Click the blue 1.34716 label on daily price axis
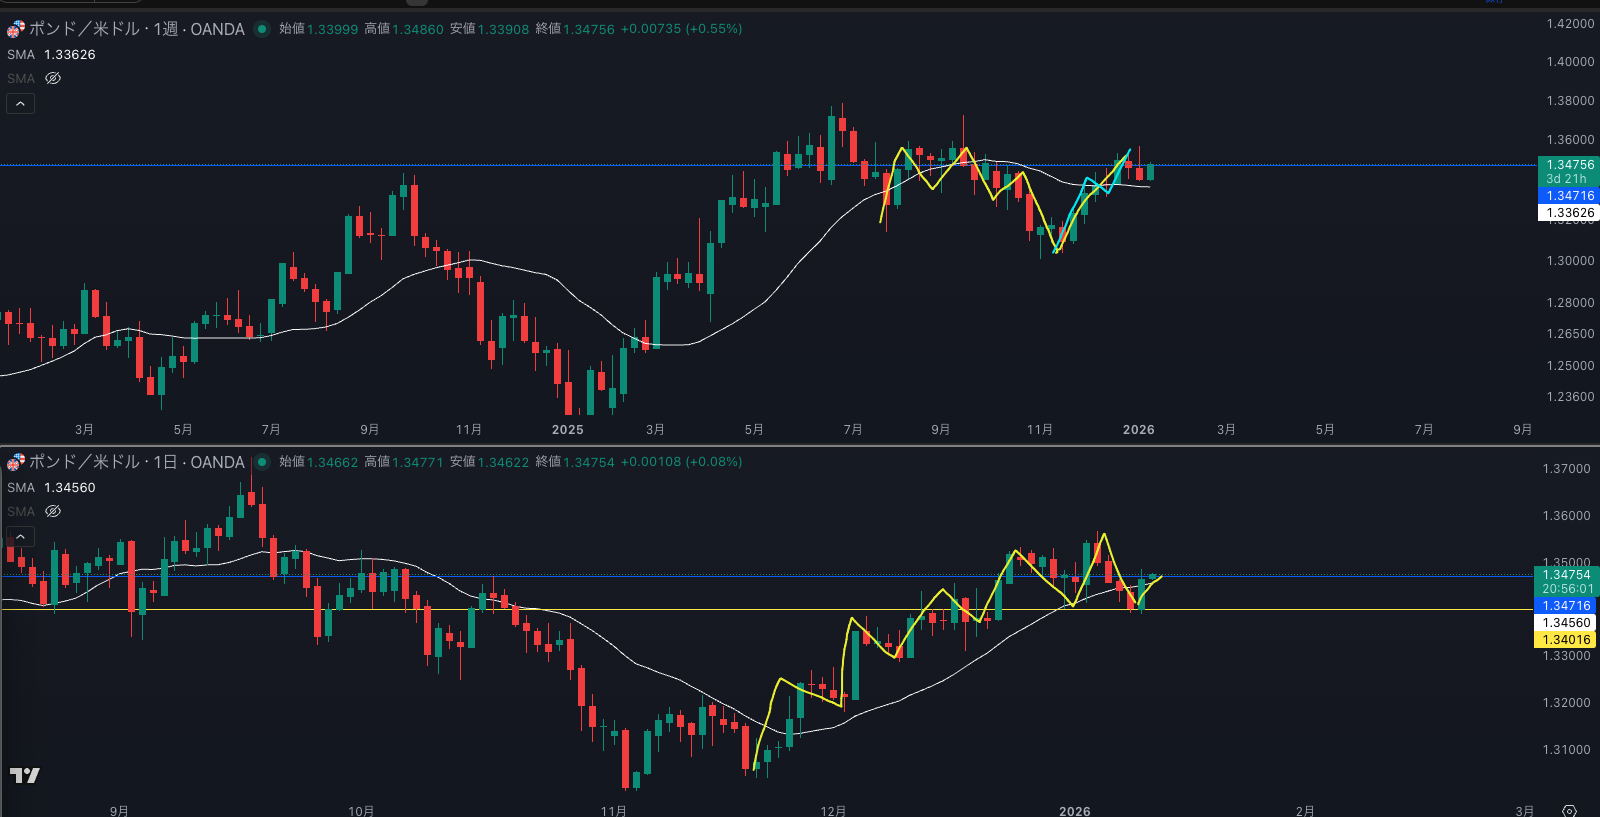Screen dimensions: 1600x817 coord(1566,606)
